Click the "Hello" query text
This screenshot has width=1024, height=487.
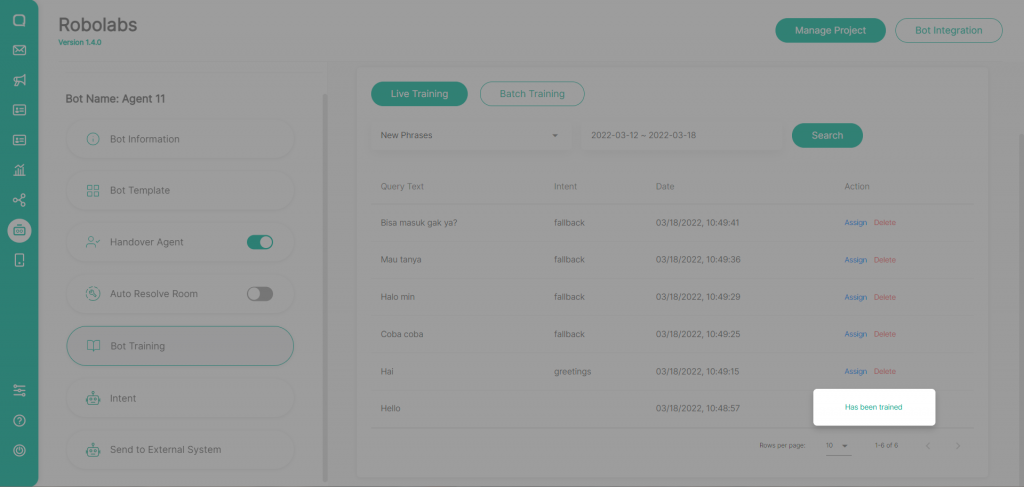coord(391,409)
